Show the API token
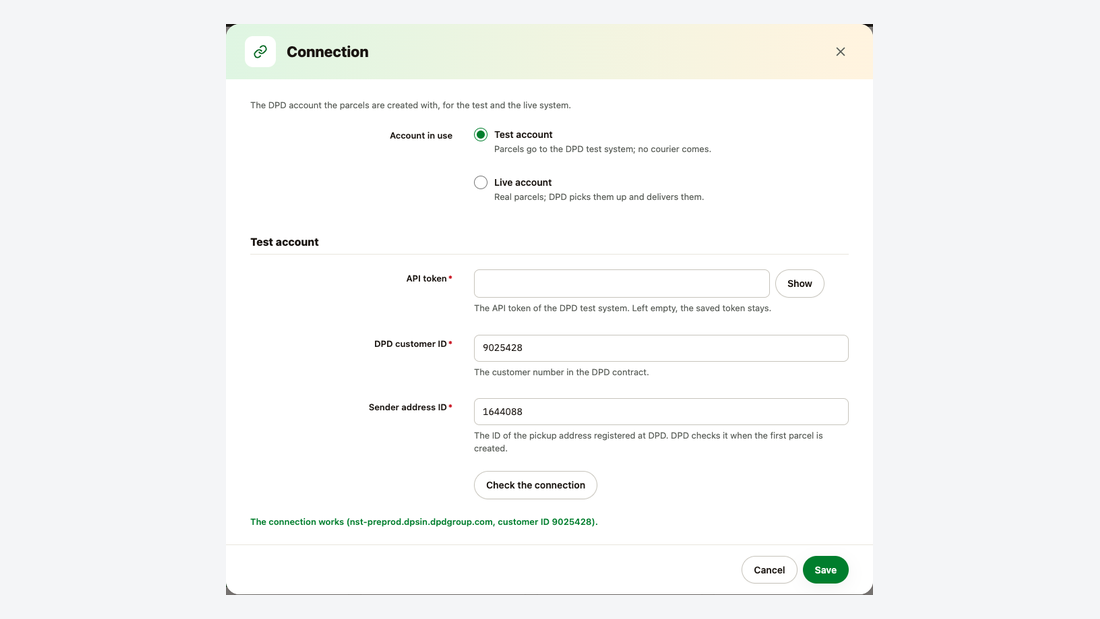 tap(800, 284)
